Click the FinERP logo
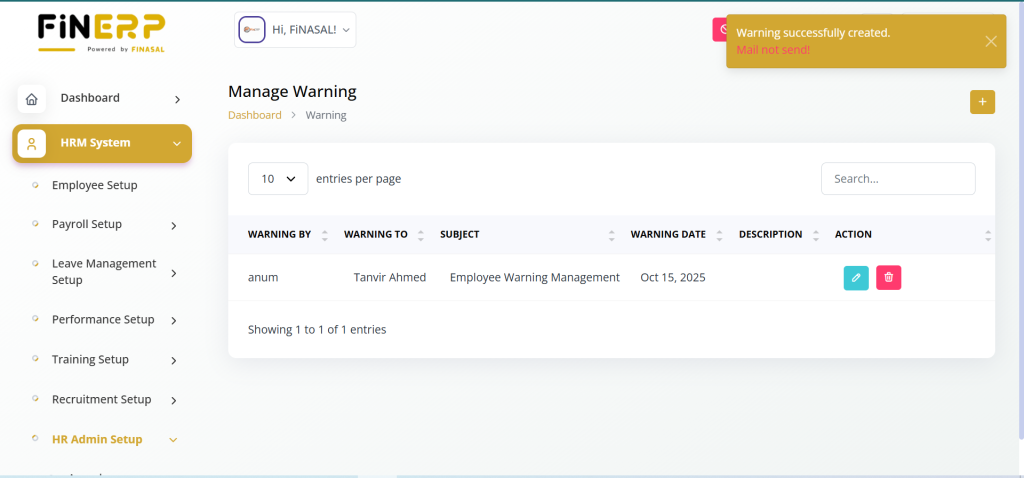 tap(101, 32)
